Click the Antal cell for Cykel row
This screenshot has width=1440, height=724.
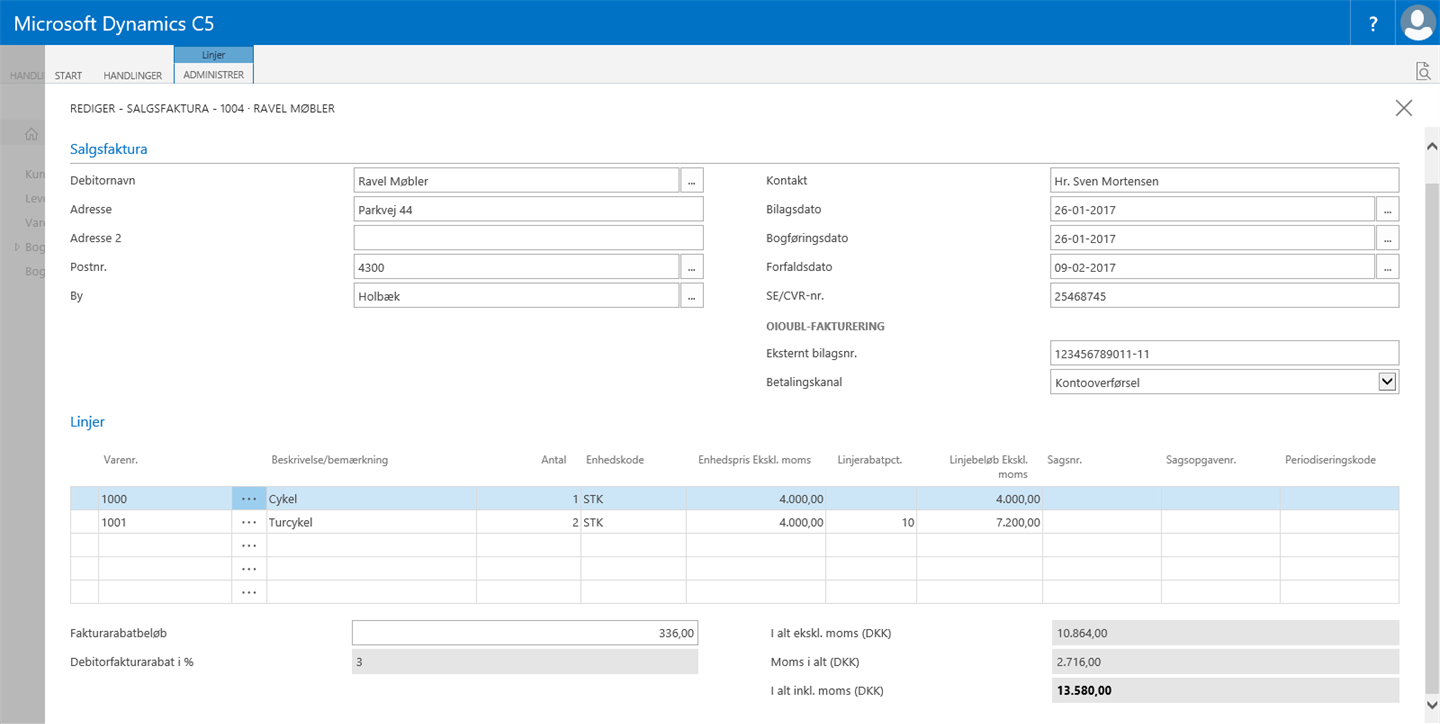click(529, 499)
